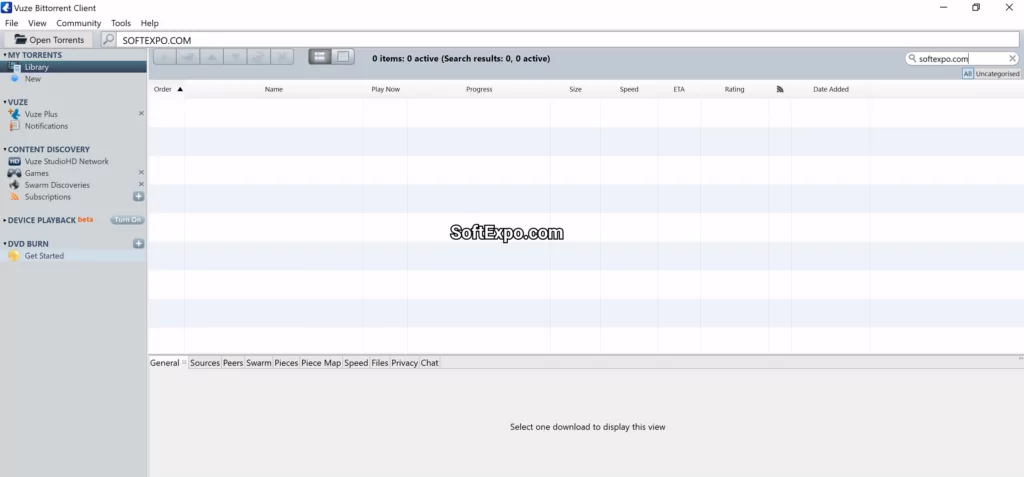Open the Help menu
The image size is (1024, 477).
[x=150, y=23]
